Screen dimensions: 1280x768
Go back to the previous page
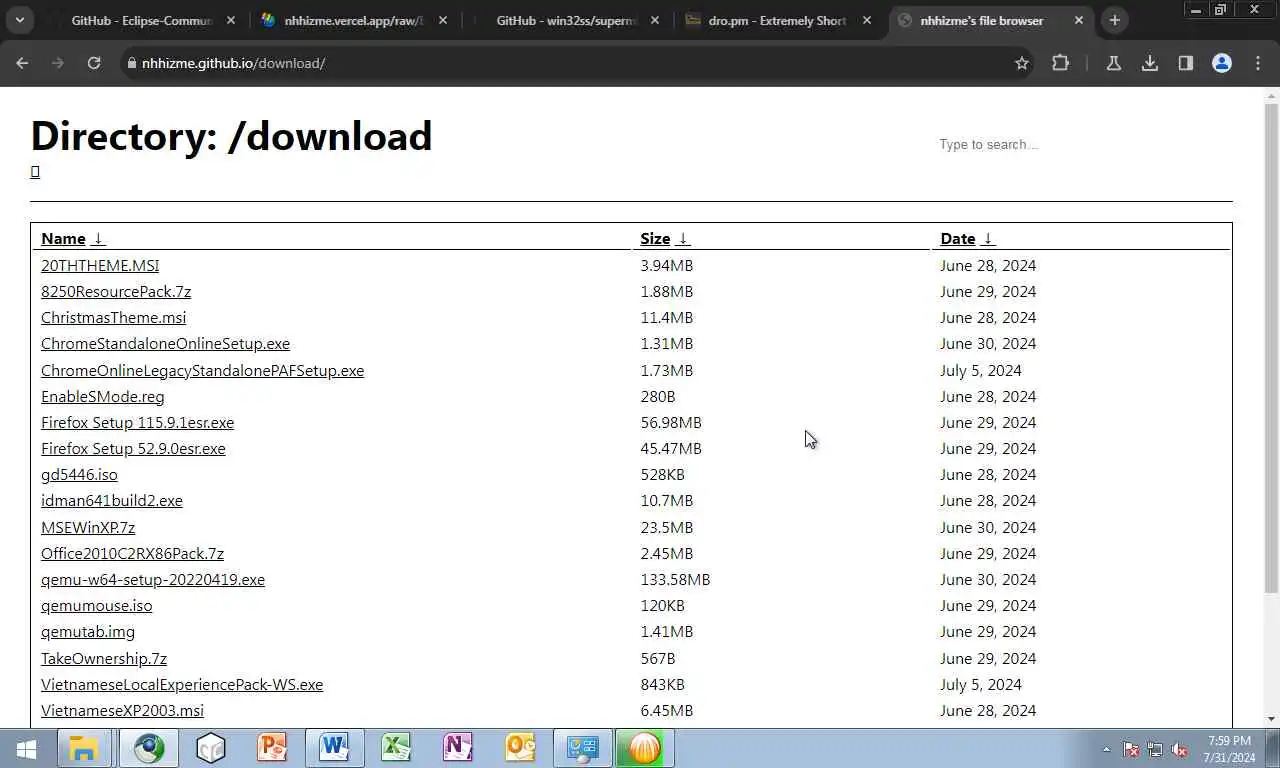point(22,63)
